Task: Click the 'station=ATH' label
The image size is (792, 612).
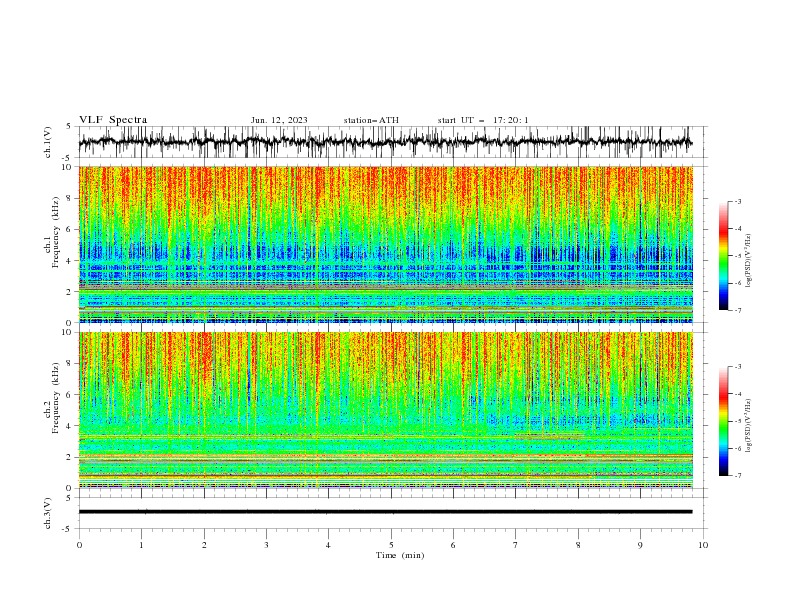Action: pos(371,120)
